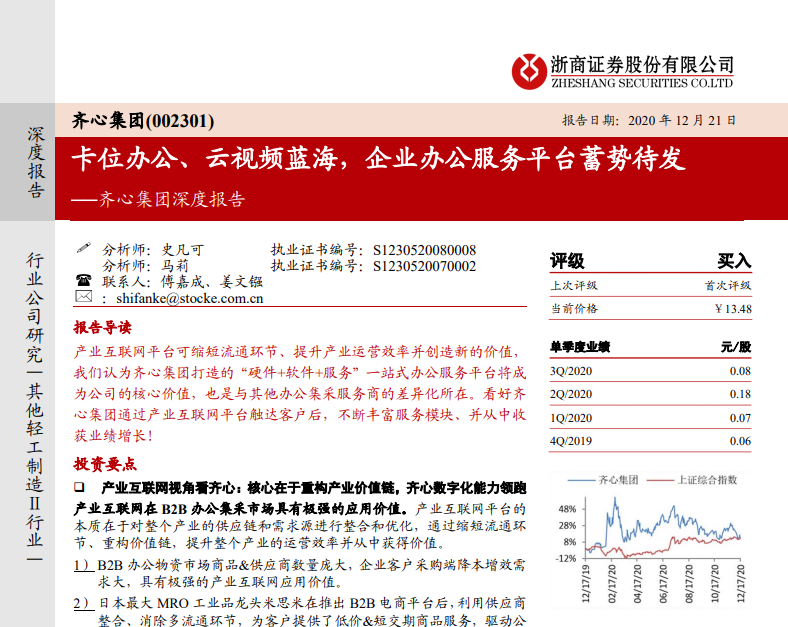Screen dimensions: 788x627
Task: Click the report date 2020年12月21日
Action: (x=682, y=121)
